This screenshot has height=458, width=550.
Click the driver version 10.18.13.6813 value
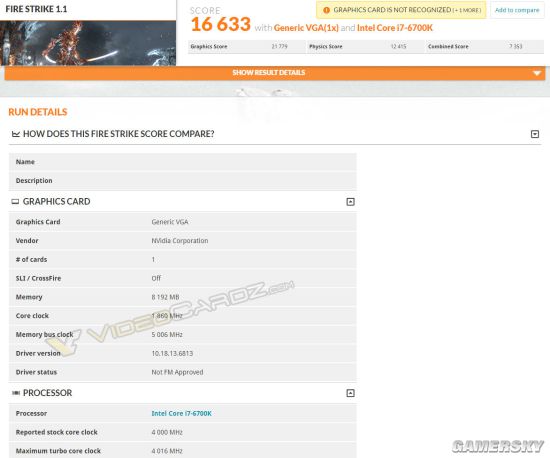point(172,353)
